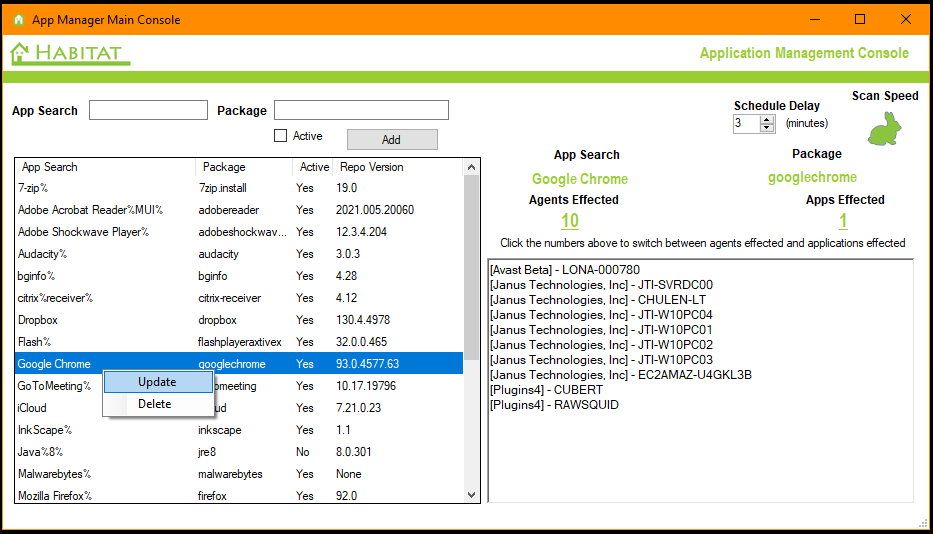Select agent JTI-W10PC04

coord(601,314)
